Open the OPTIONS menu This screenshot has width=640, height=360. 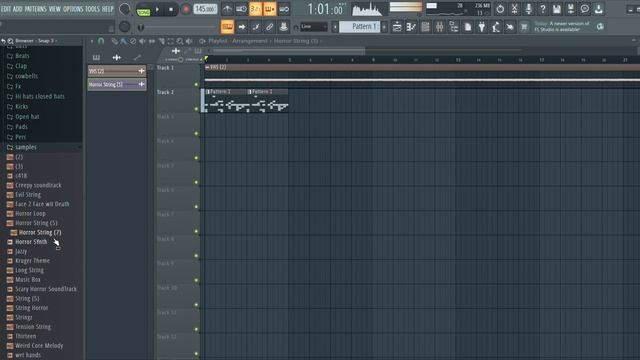[73, 9]
